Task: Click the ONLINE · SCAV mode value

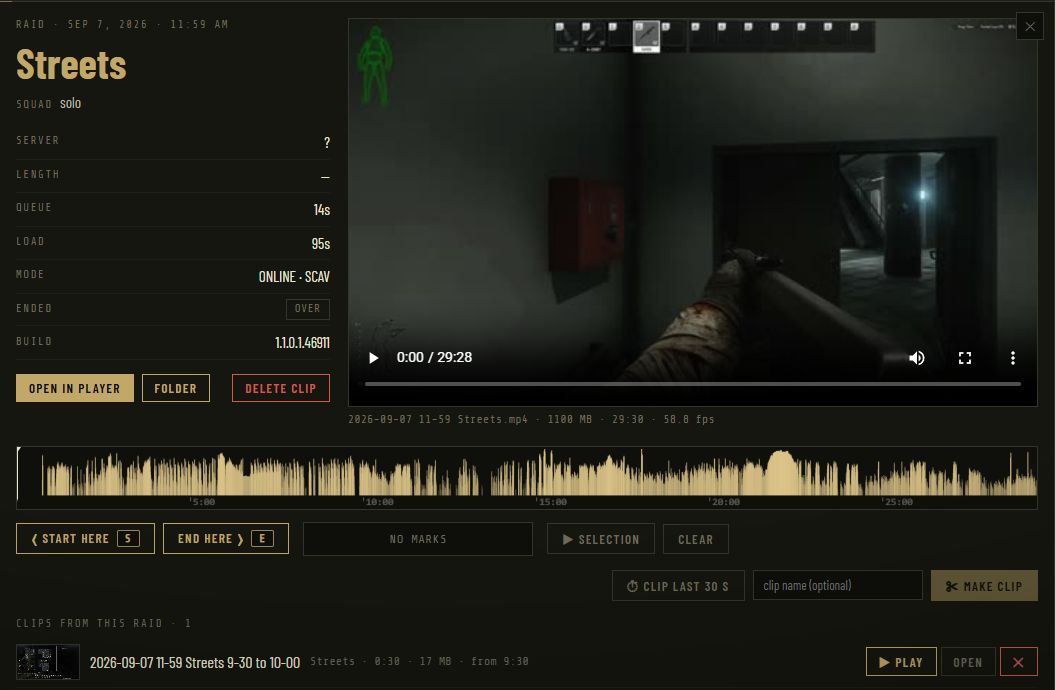Action: coord(294,276)
